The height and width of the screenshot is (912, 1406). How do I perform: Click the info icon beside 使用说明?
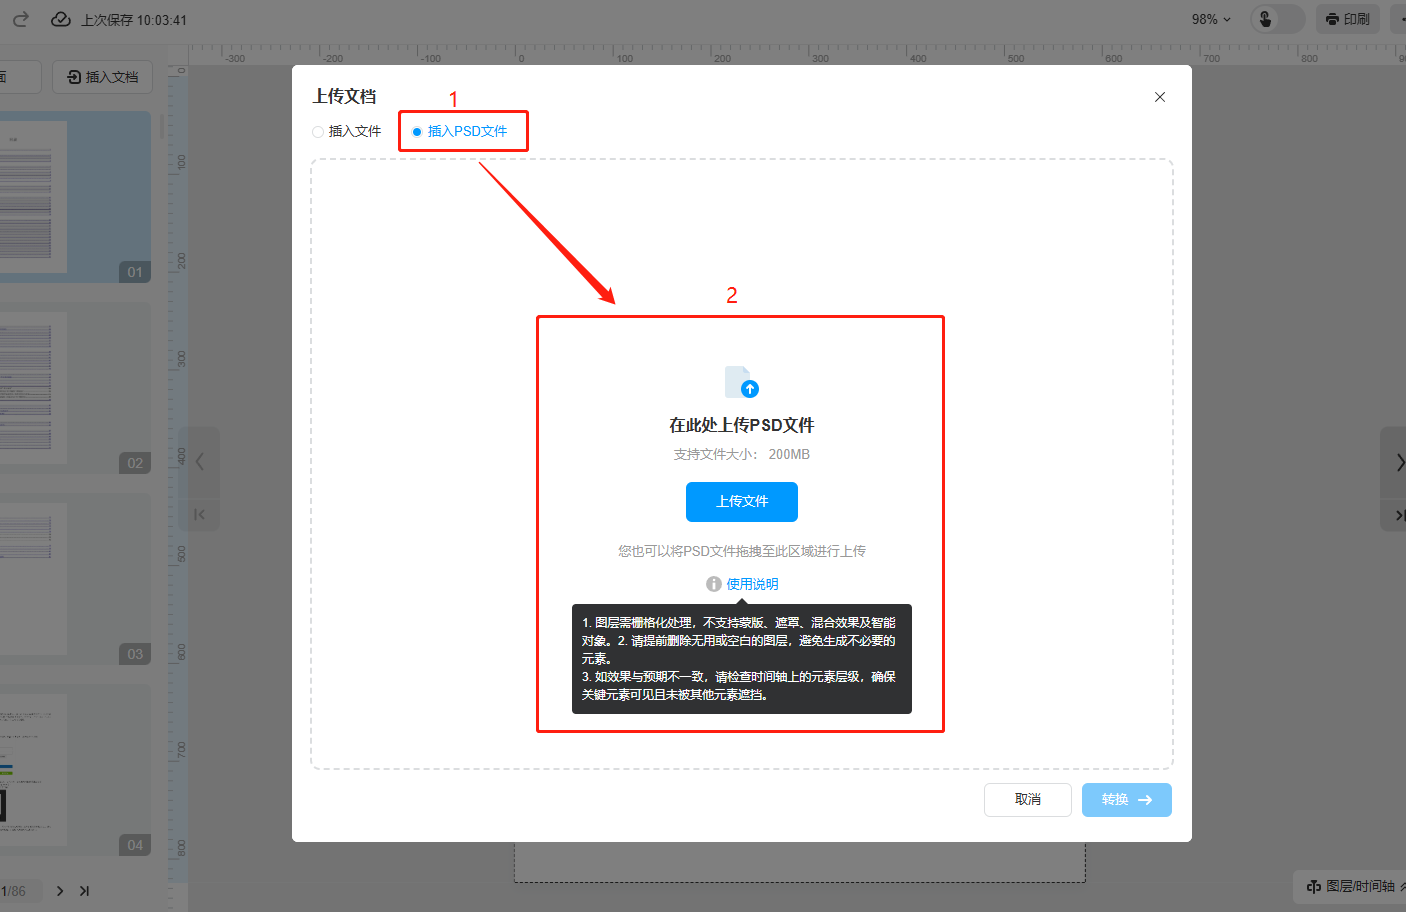point(713,584)
